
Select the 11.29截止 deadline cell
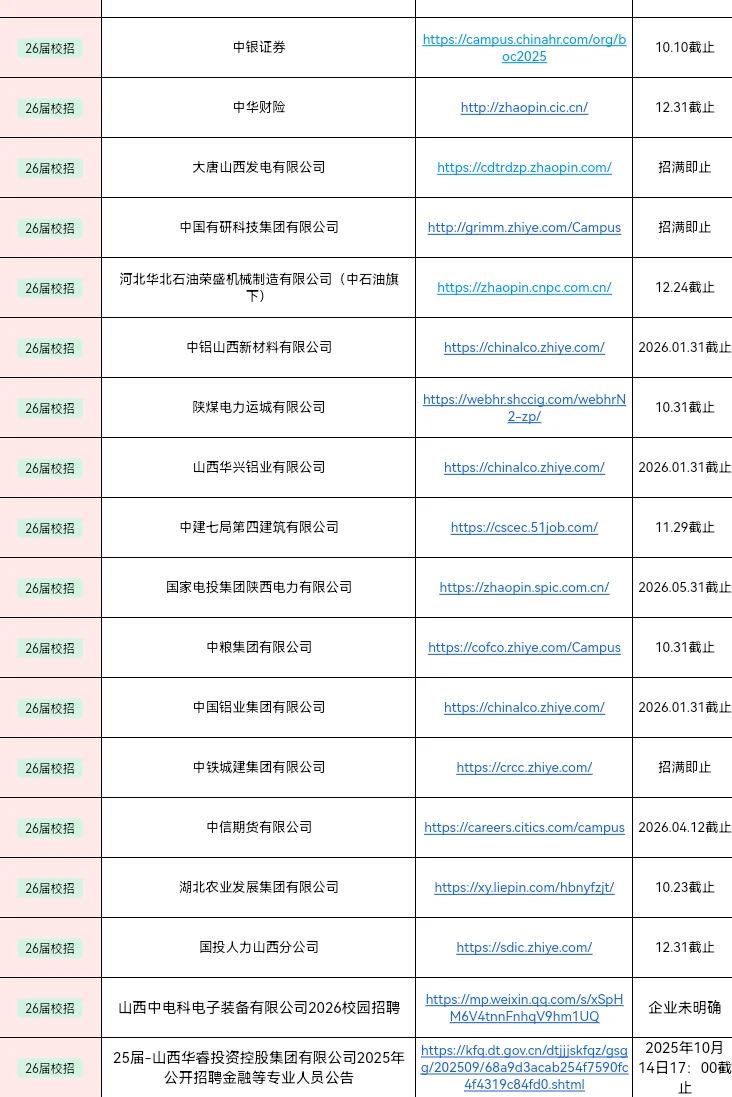(683, 528)
